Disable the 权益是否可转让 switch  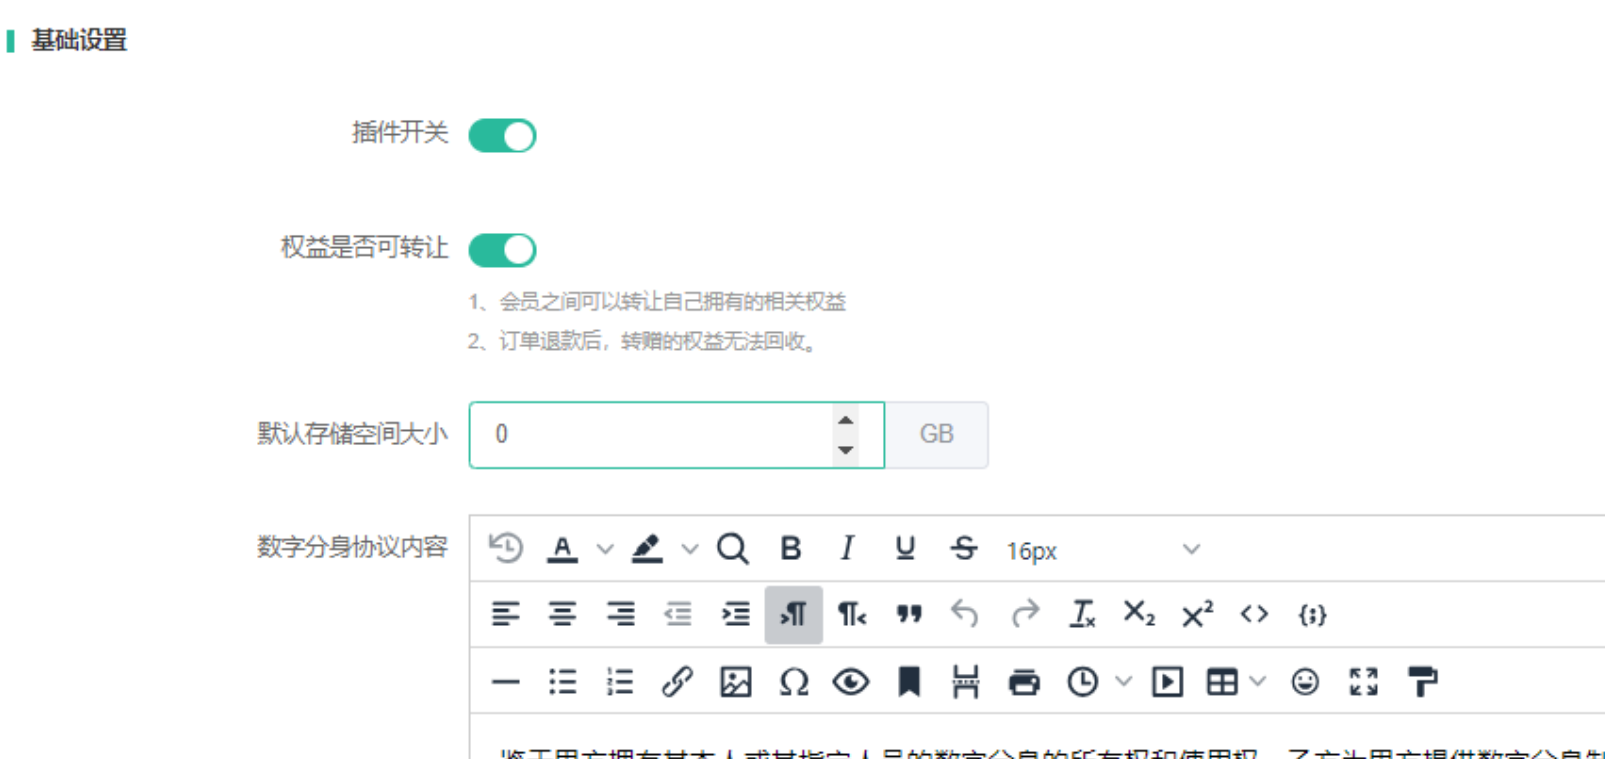click(502, 250)
